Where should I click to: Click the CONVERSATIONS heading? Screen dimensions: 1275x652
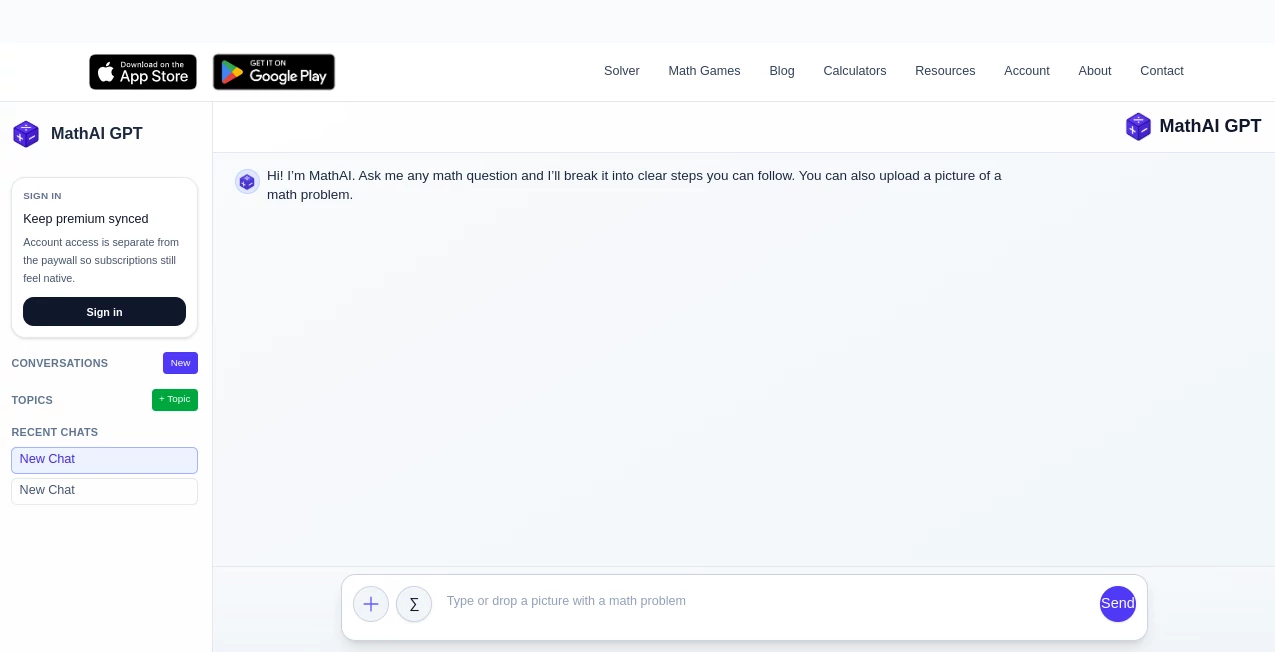click(x=60, y=363)
